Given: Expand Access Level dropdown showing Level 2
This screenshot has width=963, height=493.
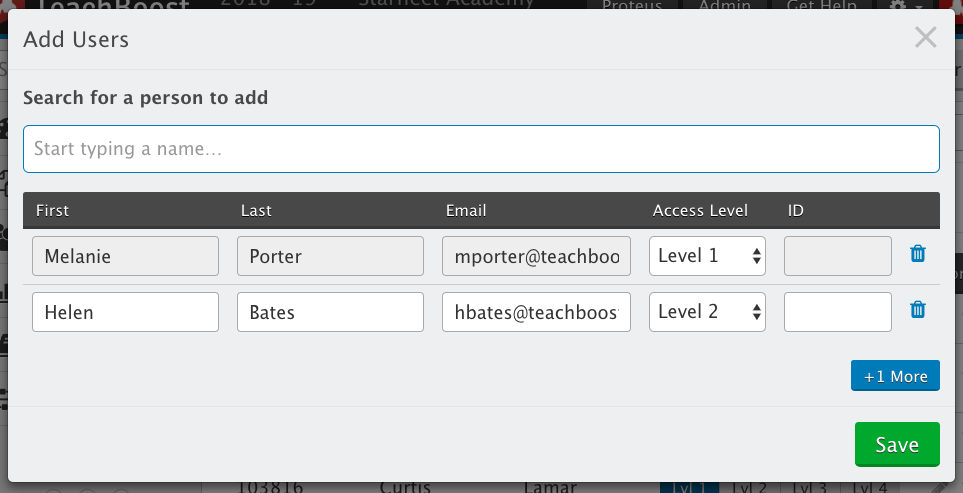Looking at the screenshot, I should (707, 312).
